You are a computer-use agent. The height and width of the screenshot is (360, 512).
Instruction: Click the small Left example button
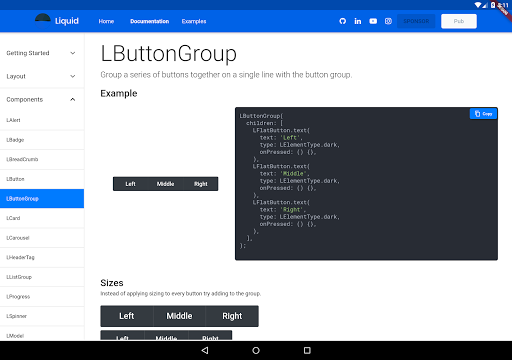(130, 184)
